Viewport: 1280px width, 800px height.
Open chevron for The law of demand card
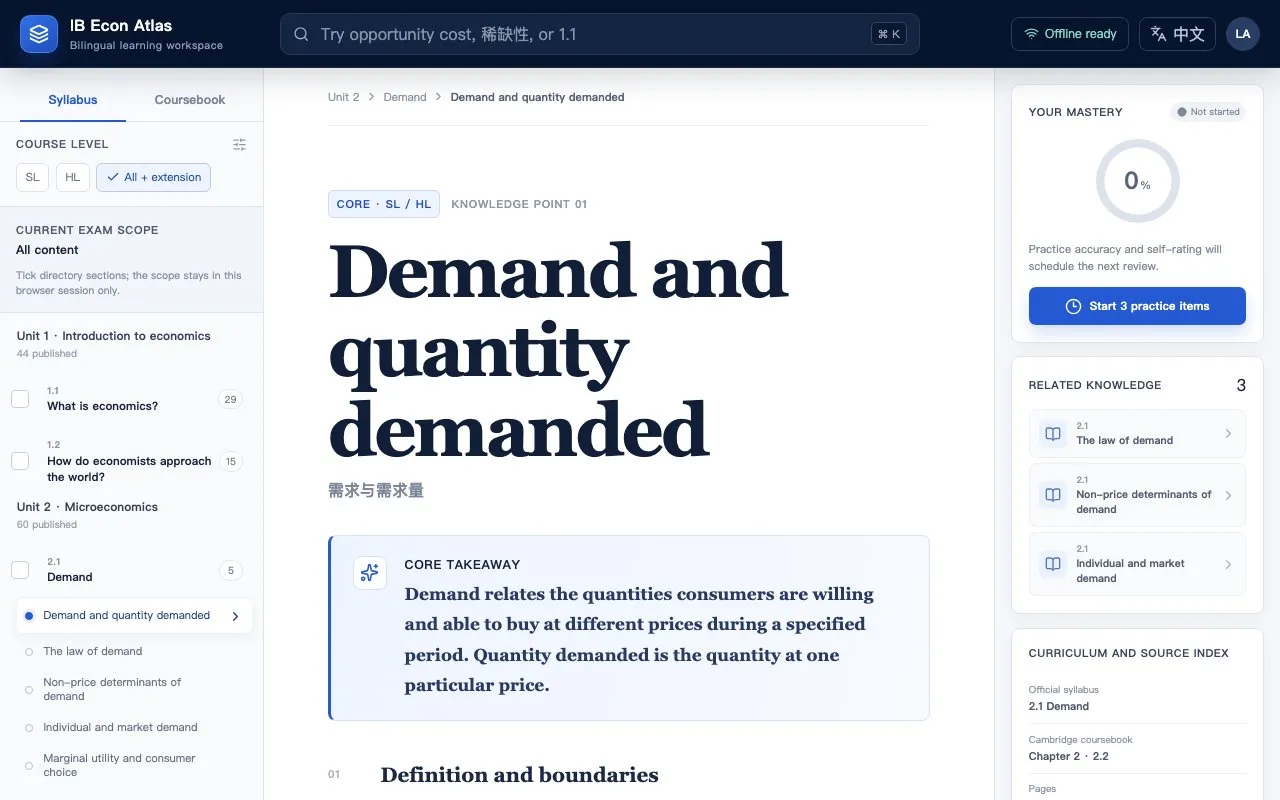tap(1228, 434)
